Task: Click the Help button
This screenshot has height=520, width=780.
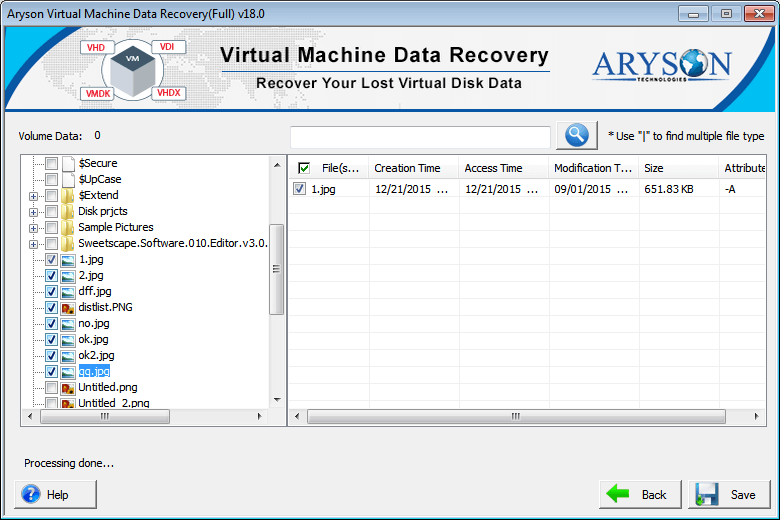Action: pos(55,494)
